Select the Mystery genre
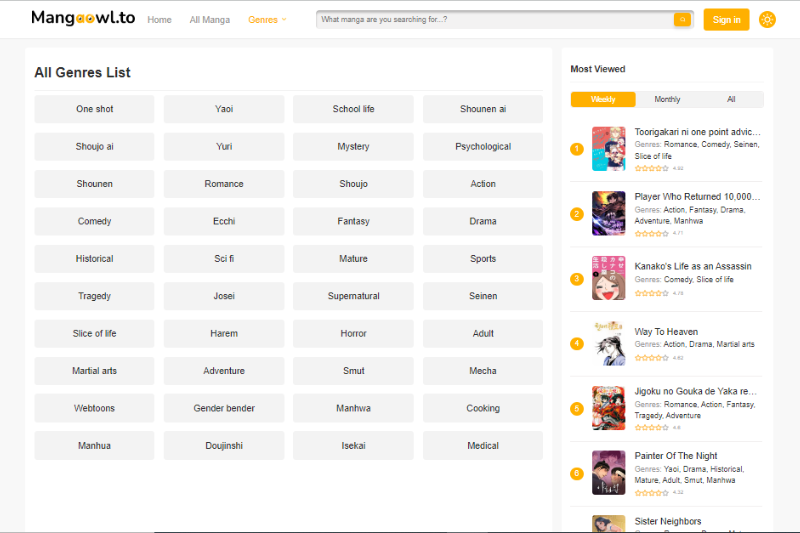800x533 pixels. point(353,146)
